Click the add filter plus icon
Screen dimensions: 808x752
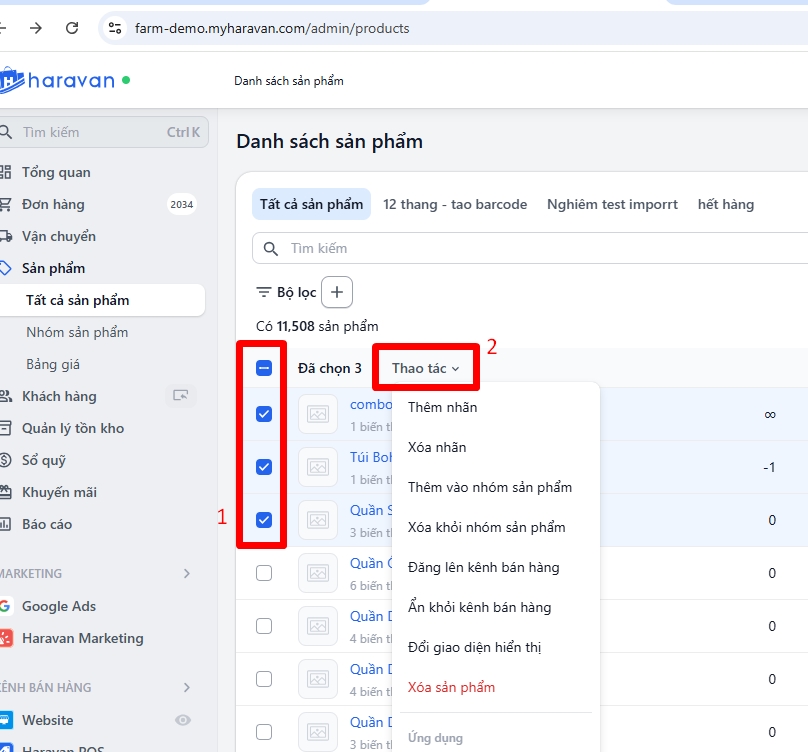coord(337,292)
